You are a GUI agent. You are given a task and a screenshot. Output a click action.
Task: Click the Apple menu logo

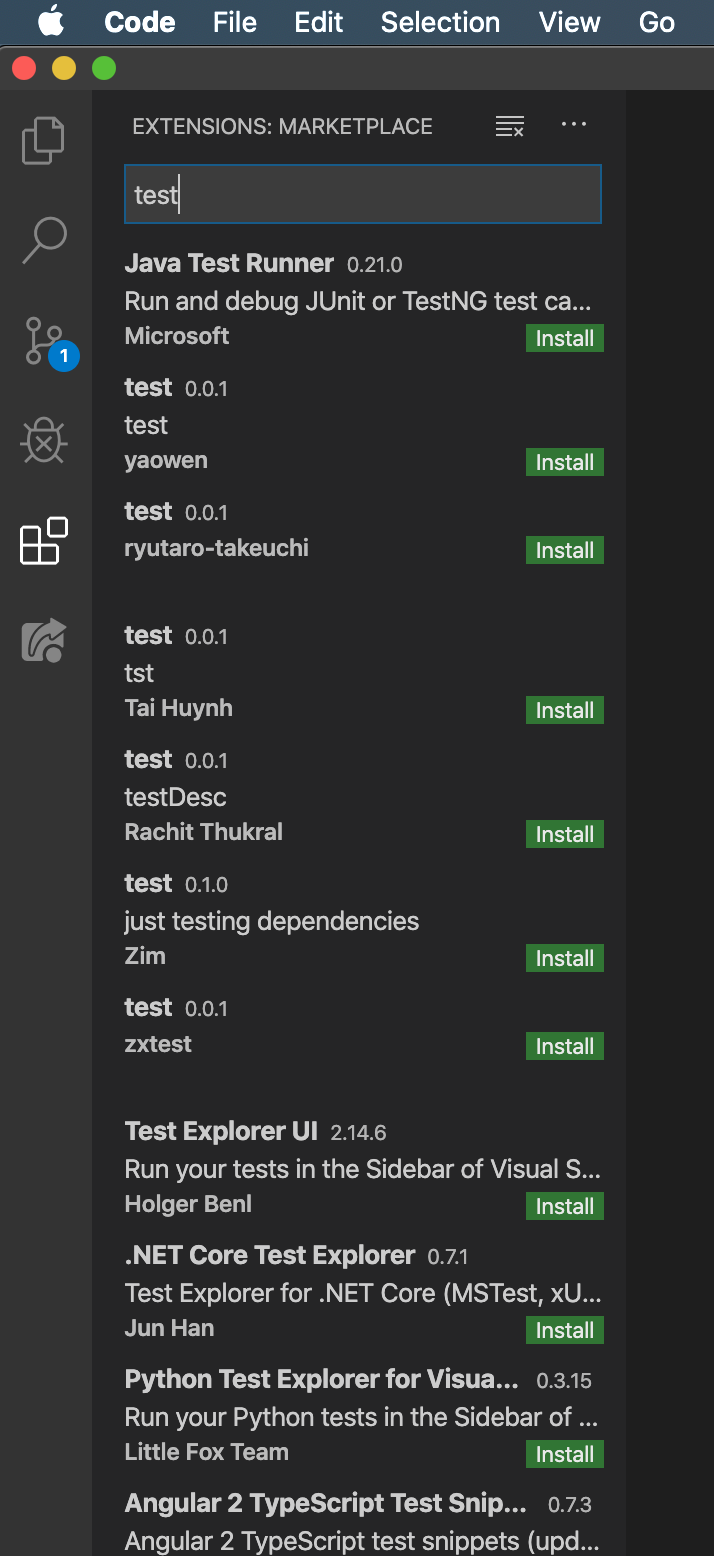click(50, 22)
